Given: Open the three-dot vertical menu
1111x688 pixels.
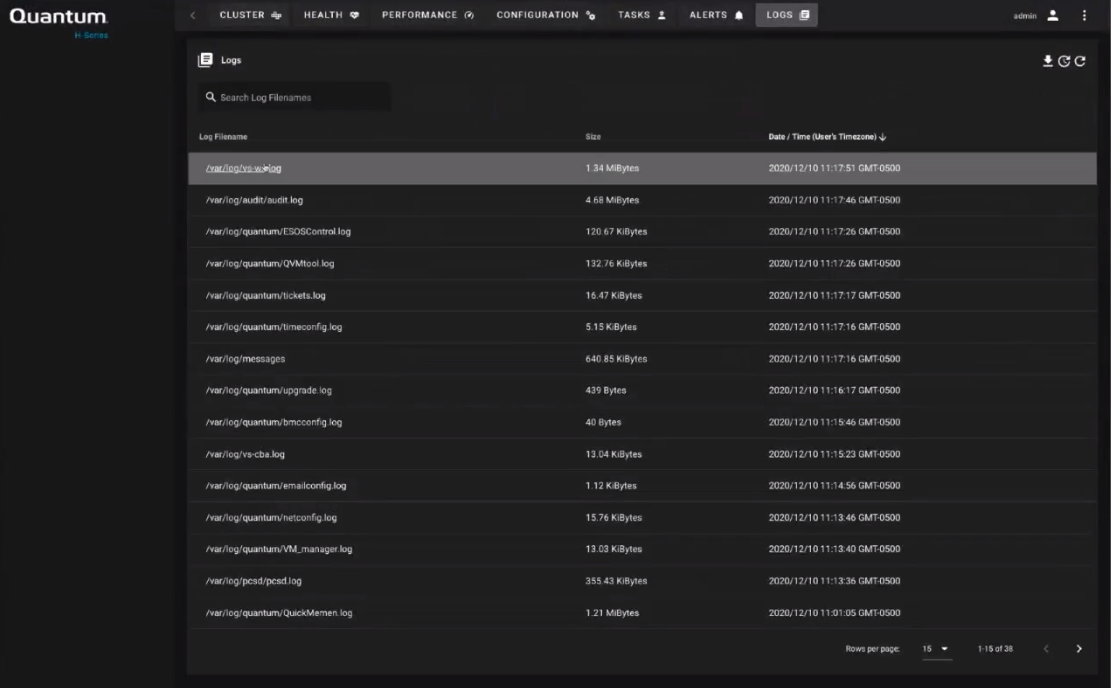Looking at the screenshot, I should (1084, 15).
